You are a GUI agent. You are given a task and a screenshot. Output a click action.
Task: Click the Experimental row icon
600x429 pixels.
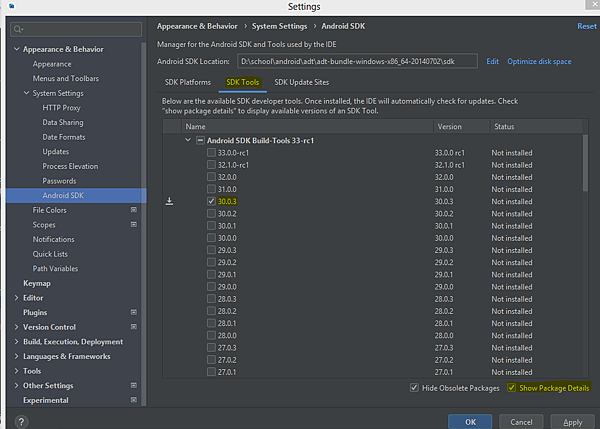(x=133, y=400)
